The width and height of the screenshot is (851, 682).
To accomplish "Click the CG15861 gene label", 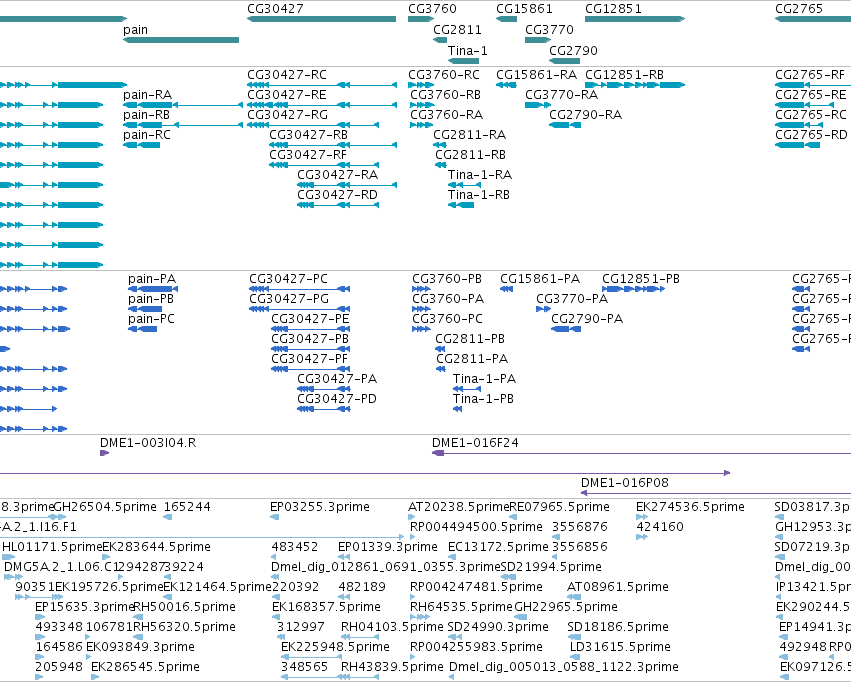I will tap(524, 9).
